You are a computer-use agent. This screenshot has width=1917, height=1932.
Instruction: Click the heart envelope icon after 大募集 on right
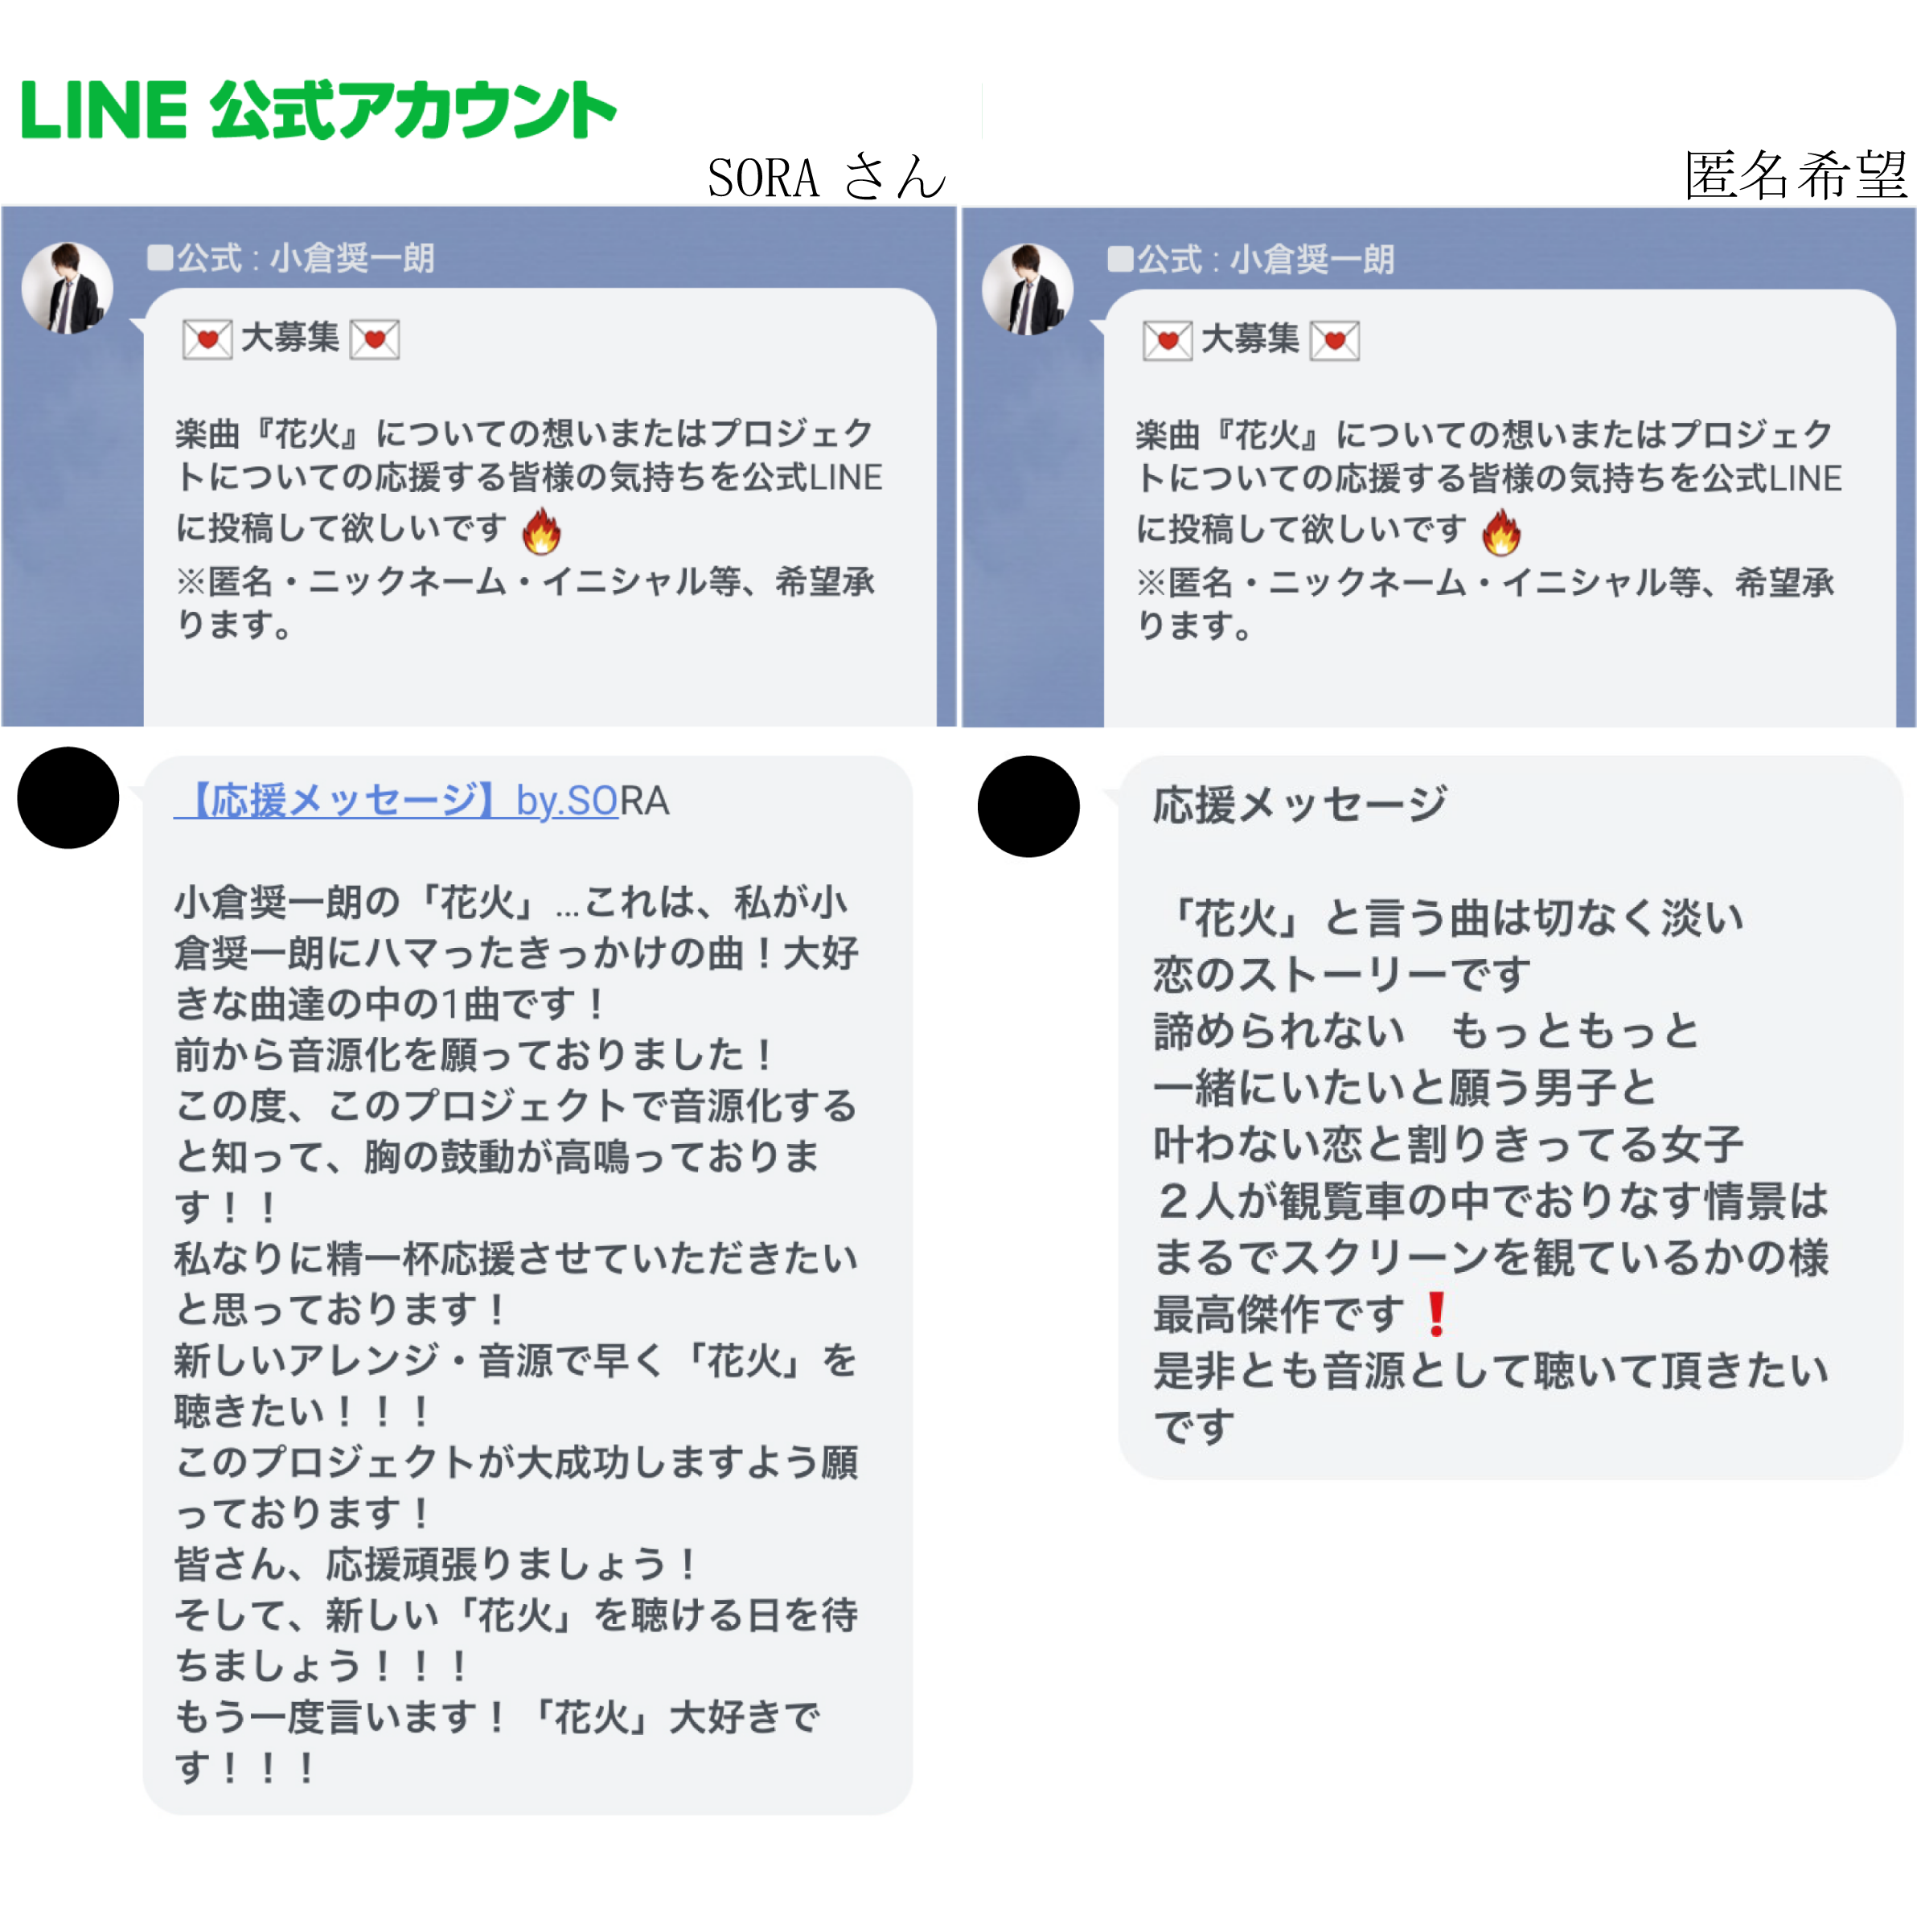[x=1334, y=340]
